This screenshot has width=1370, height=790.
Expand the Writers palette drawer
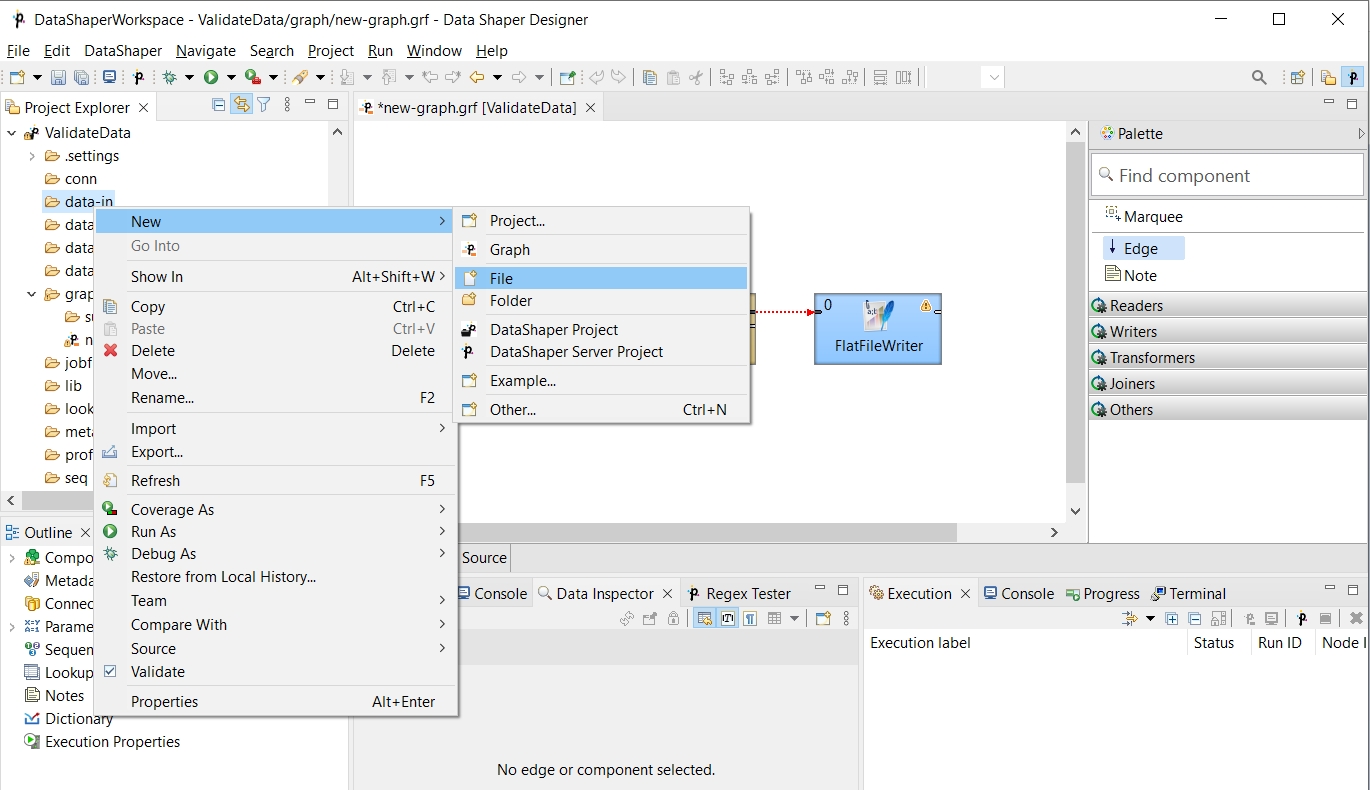coord(1228,331)
